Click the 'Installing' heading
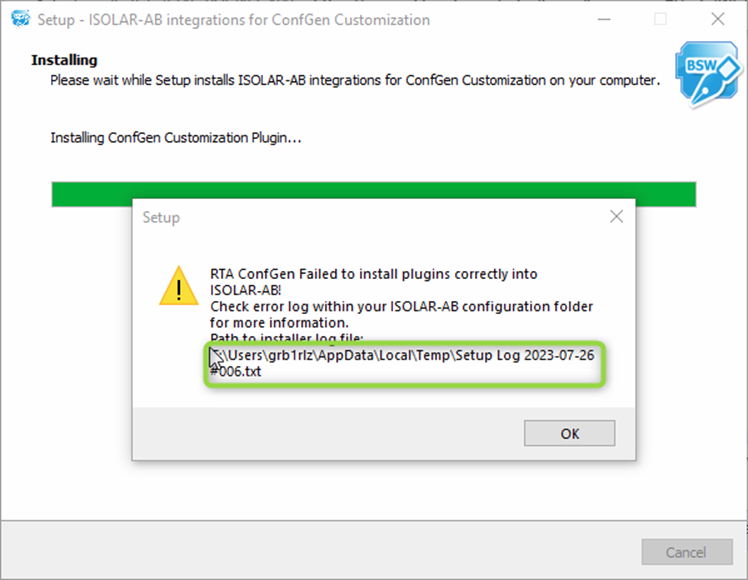 (x=64, y=60)
